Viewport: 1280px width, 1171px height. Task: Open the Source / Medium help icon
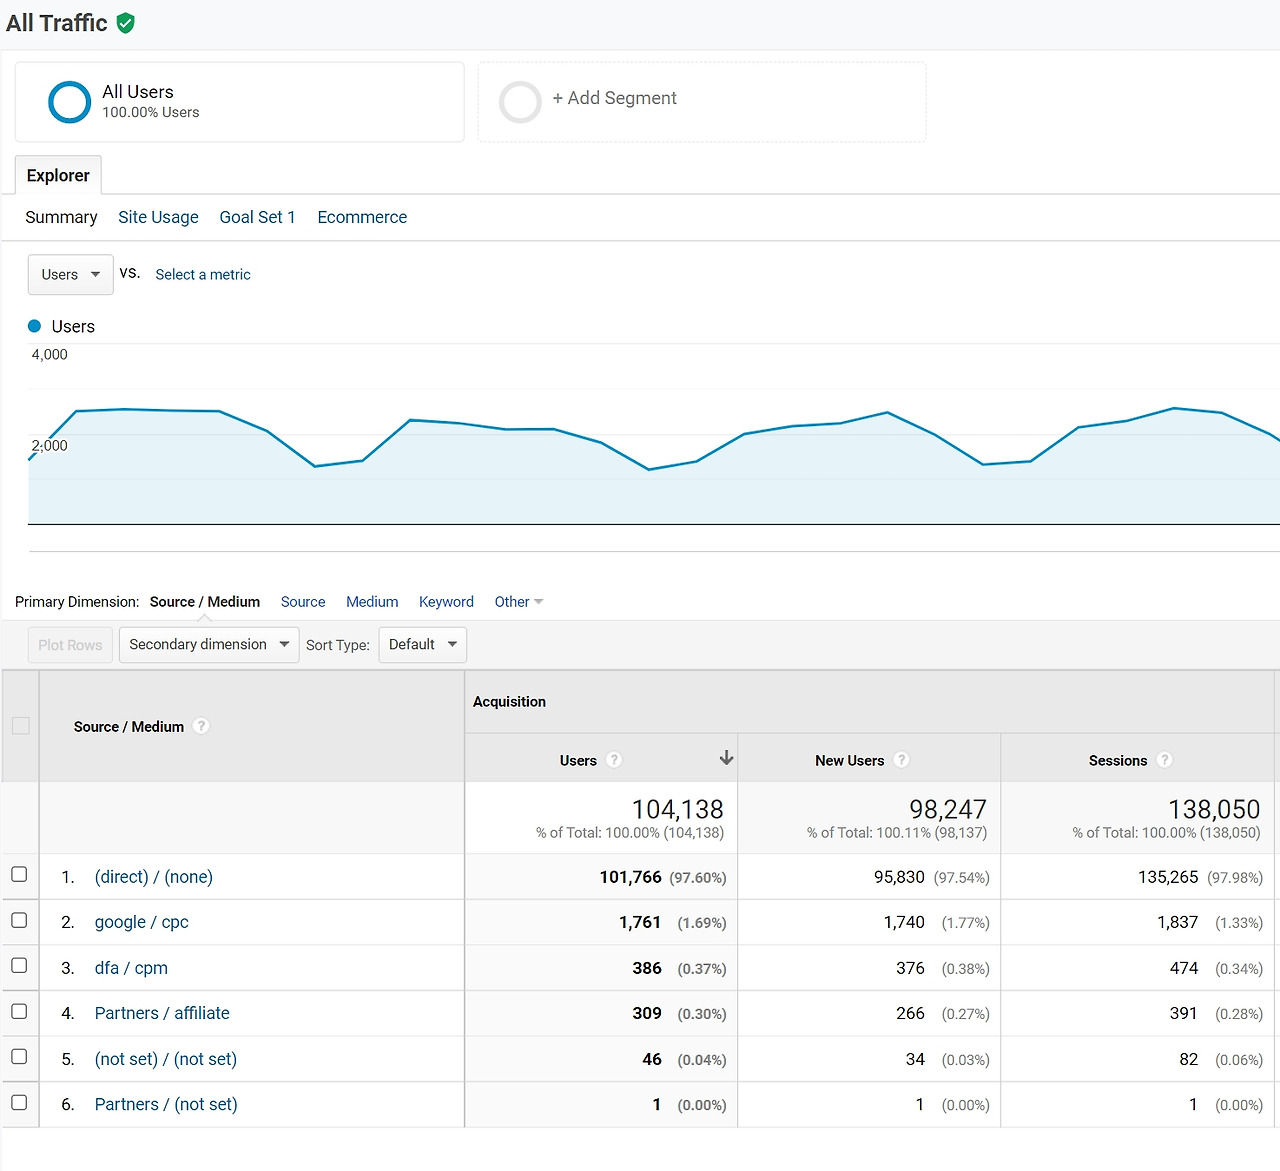(x=201, y=726)
